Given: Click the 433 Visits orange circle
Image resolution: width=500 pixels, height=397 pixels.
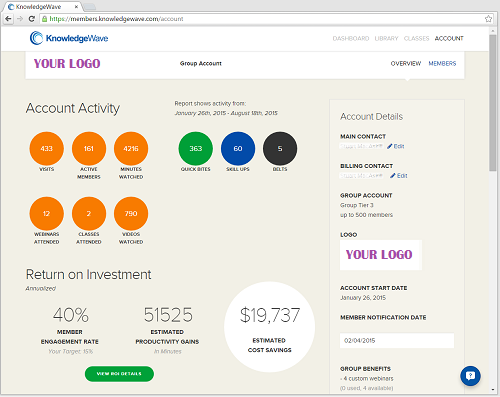Looking at the screenshot, I should (46, 149).
